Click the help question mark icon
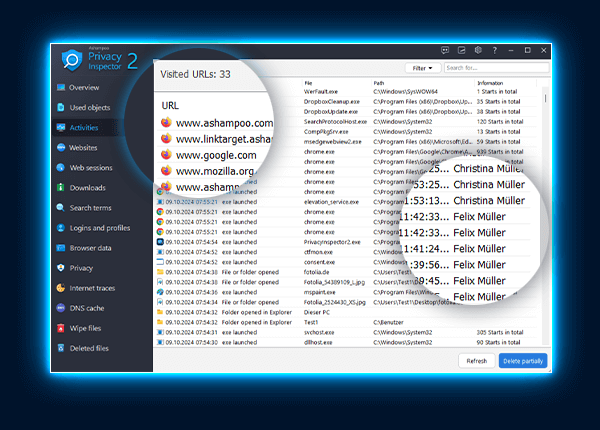The width and height of the screenshot is (600, 430). [x=494, y=50]
